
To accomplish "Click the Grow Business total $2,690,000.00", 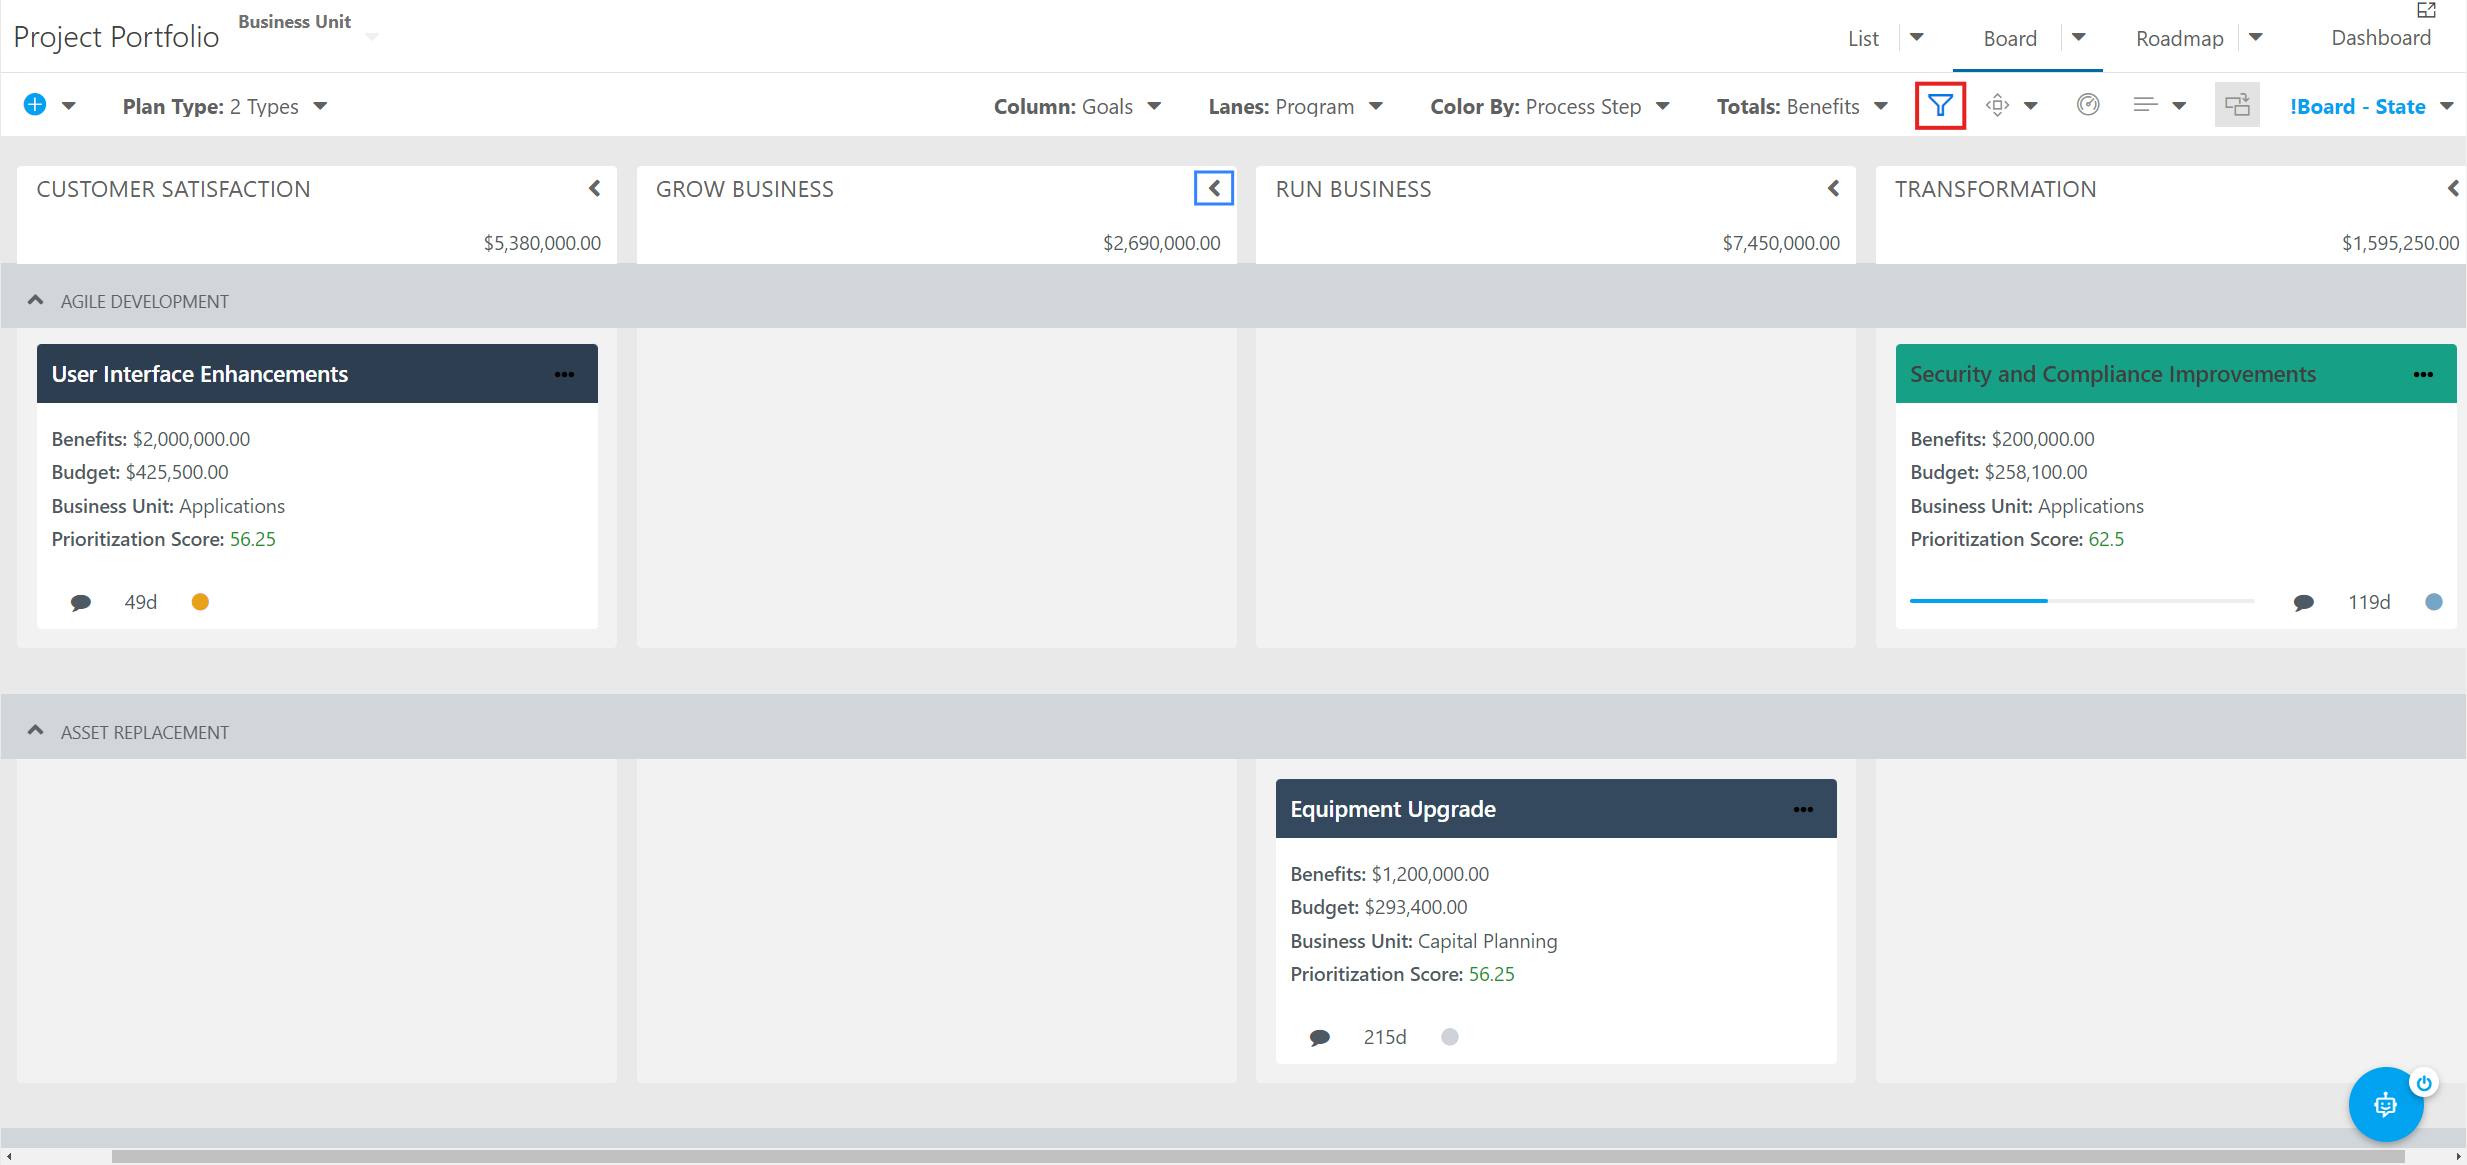I will [1162, 243].
